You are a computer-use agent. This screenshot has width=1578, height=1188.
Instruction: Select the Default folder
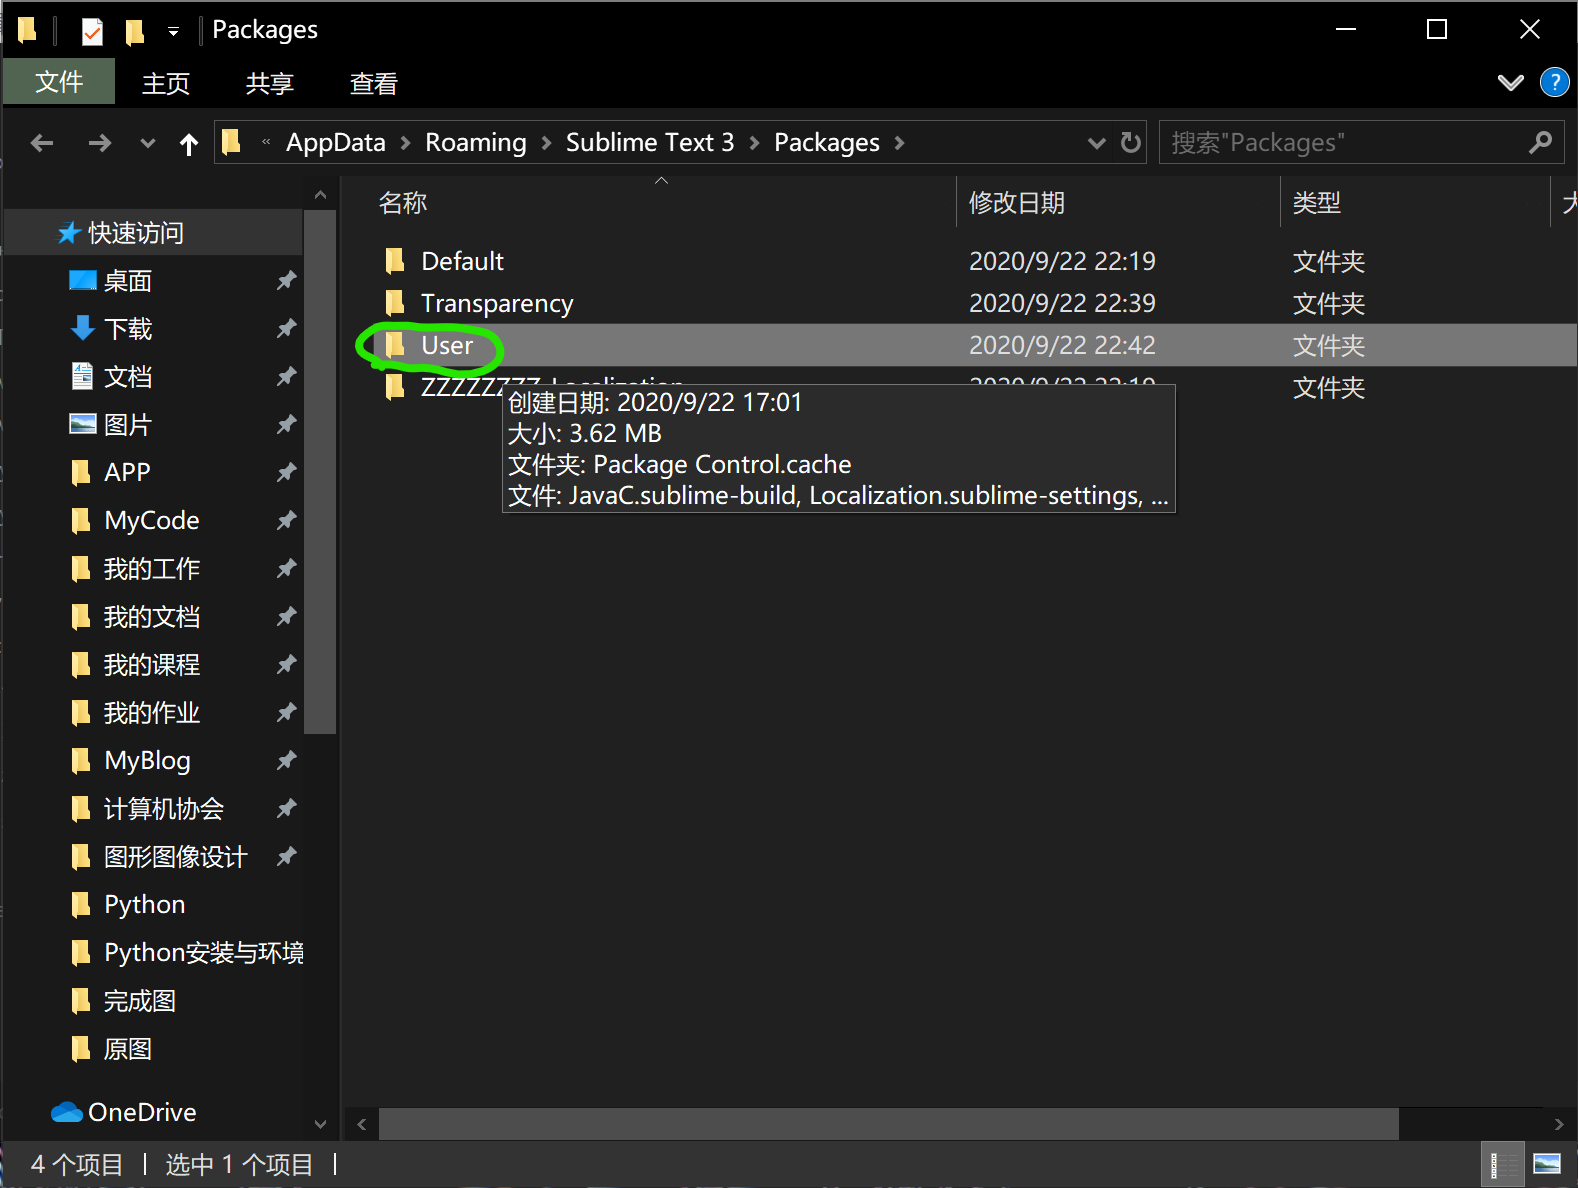462,261
